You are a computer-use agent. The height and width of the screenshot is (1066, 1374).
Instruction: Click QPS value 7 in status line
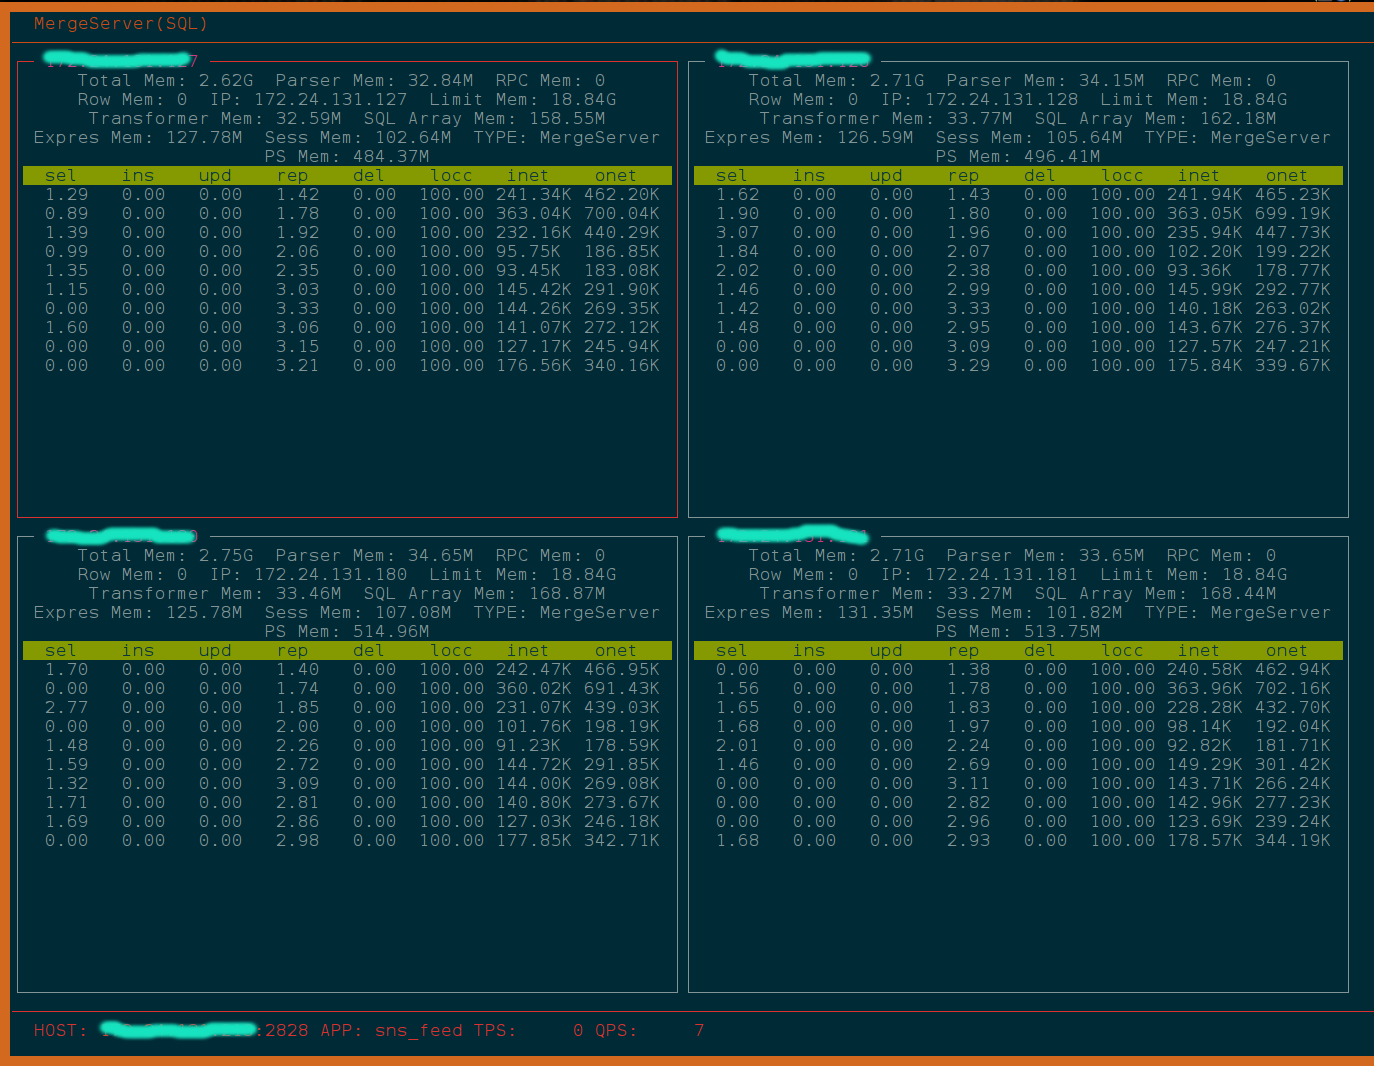tap(699, 1030)
